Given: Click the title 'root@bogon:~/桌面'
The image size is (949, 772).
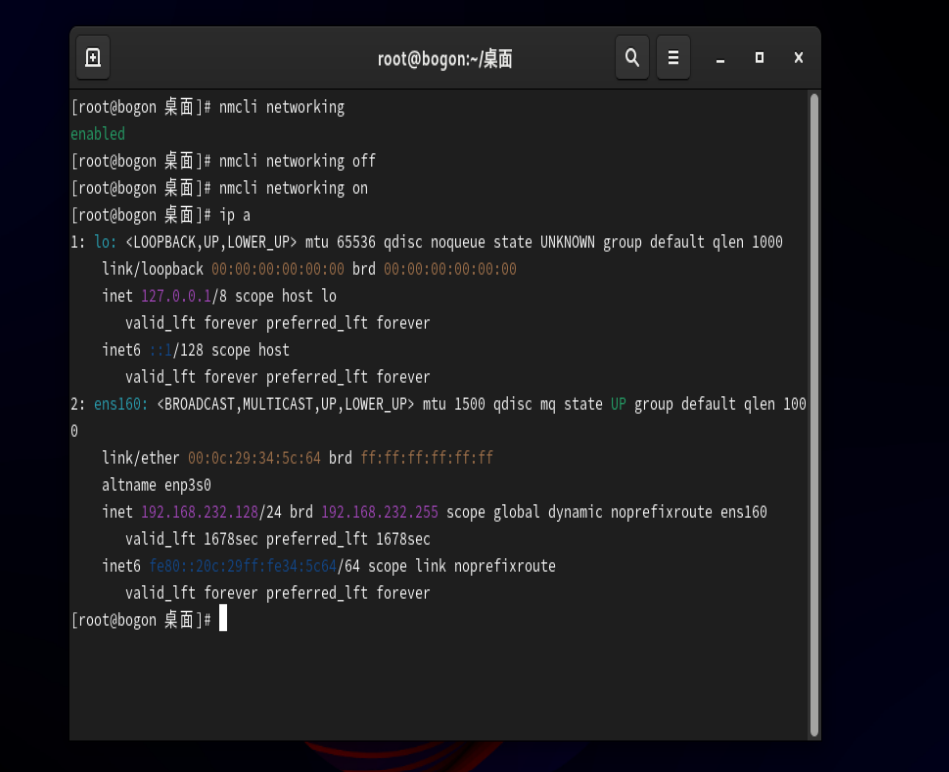Looking at the screenshot, I should 445,59.
